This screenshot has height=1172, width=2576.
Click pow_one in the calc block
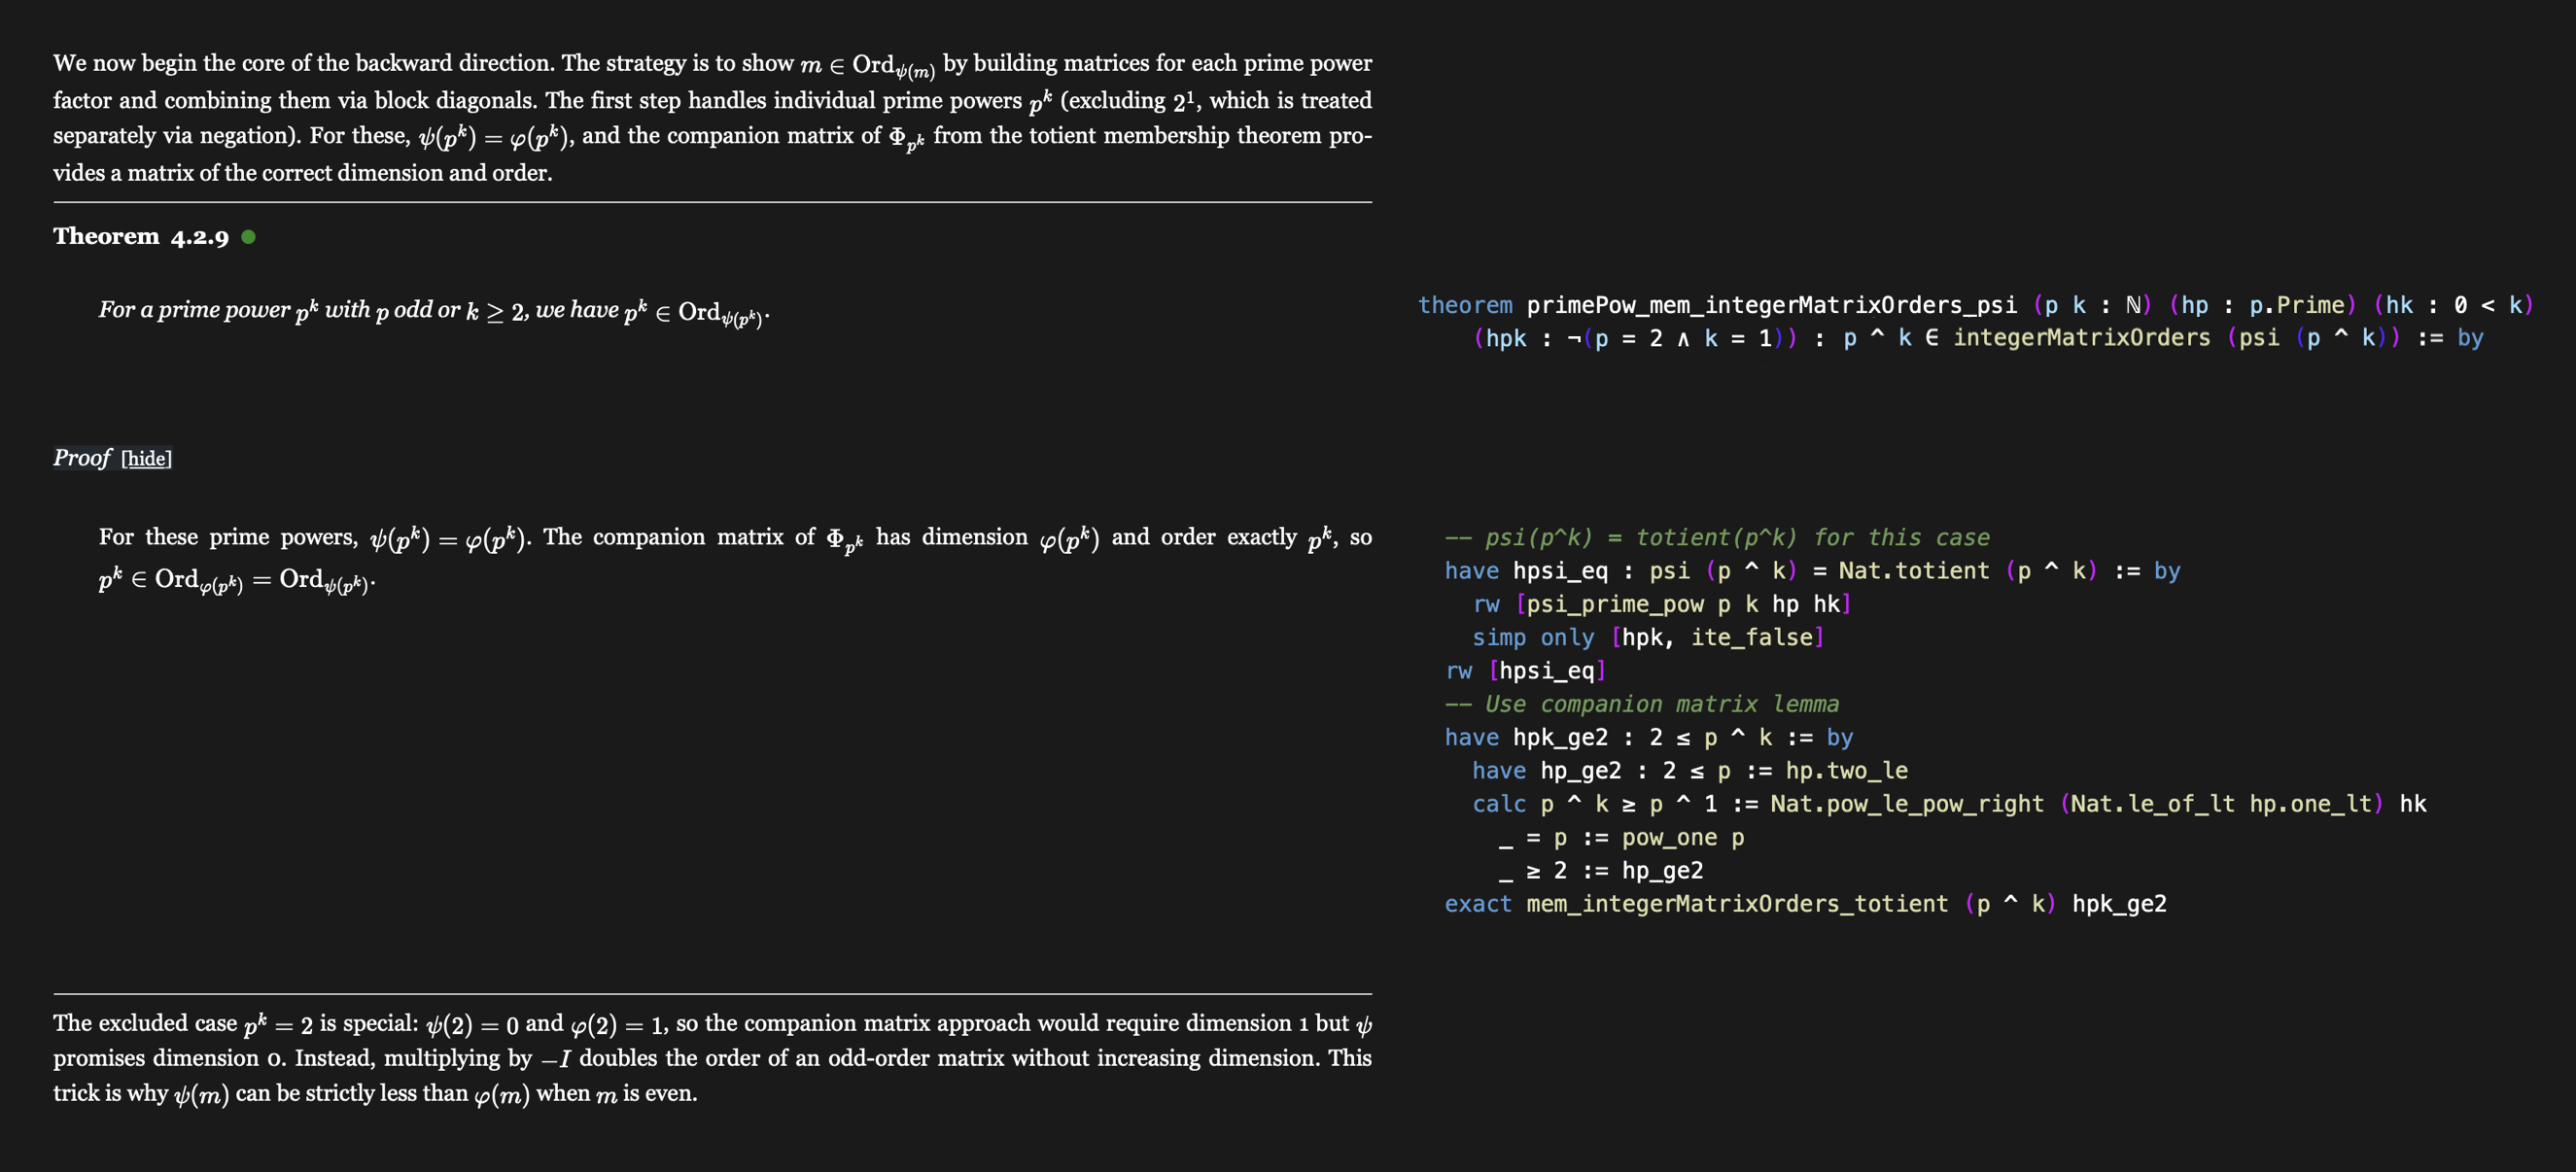(1669, 838)
